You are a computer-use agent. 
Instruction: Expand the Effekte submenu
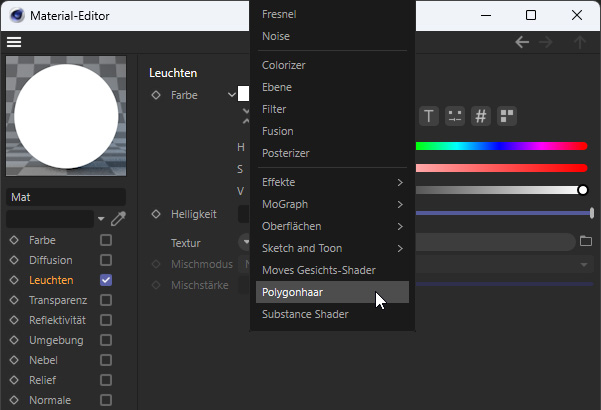click(332, 182)
